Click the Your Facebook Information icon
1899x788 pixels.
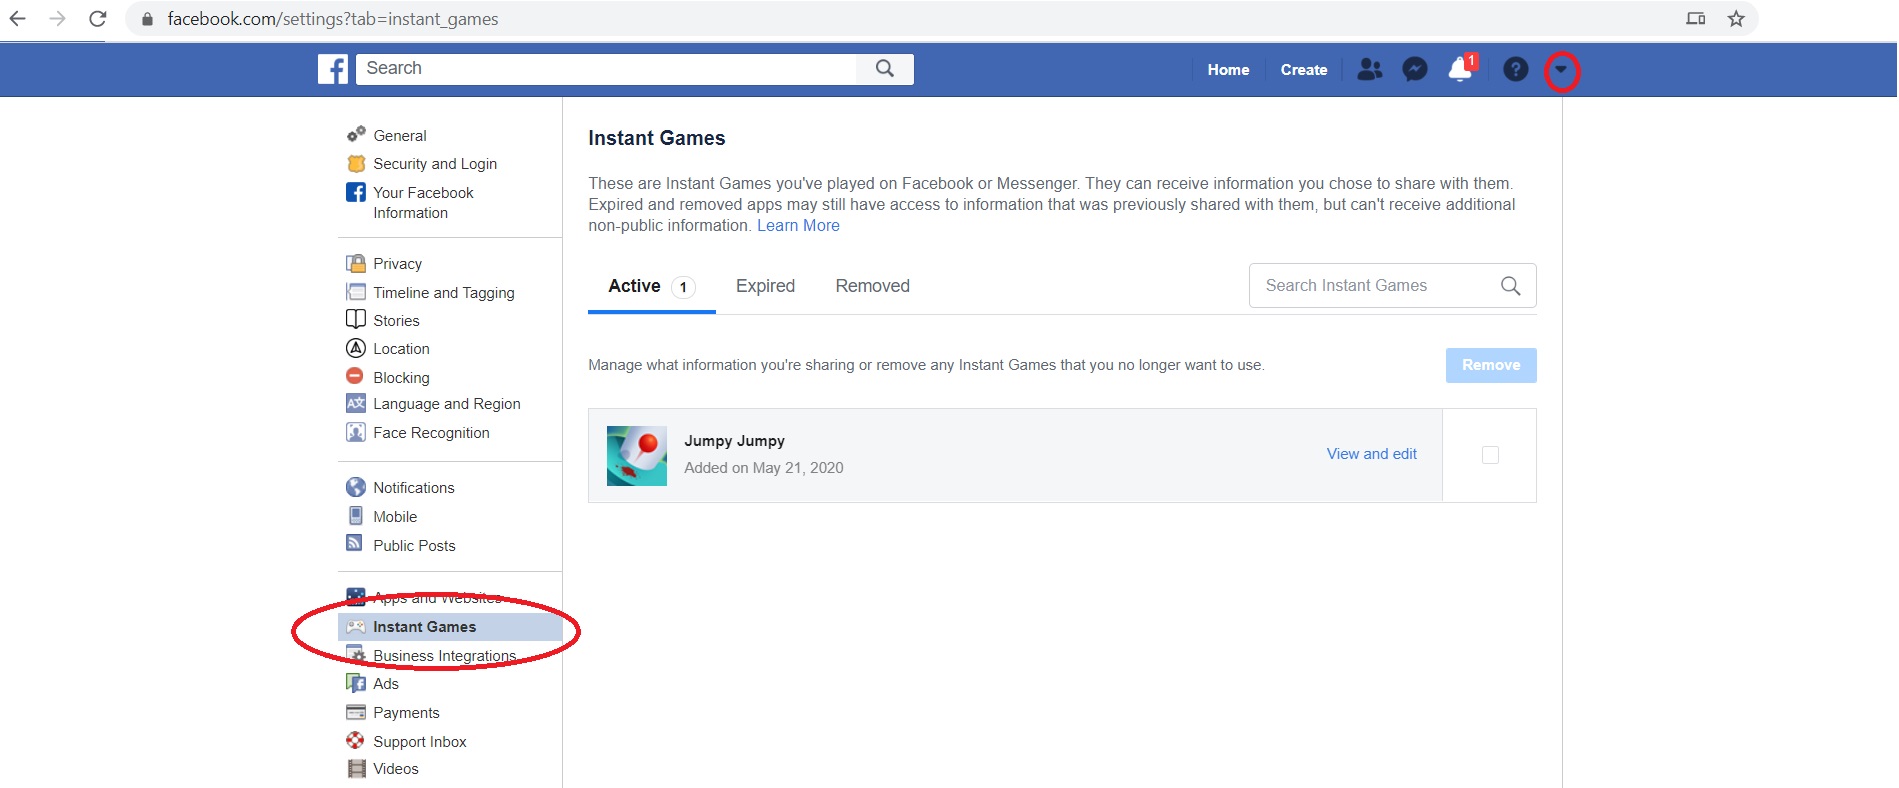[x=356, y=192]
